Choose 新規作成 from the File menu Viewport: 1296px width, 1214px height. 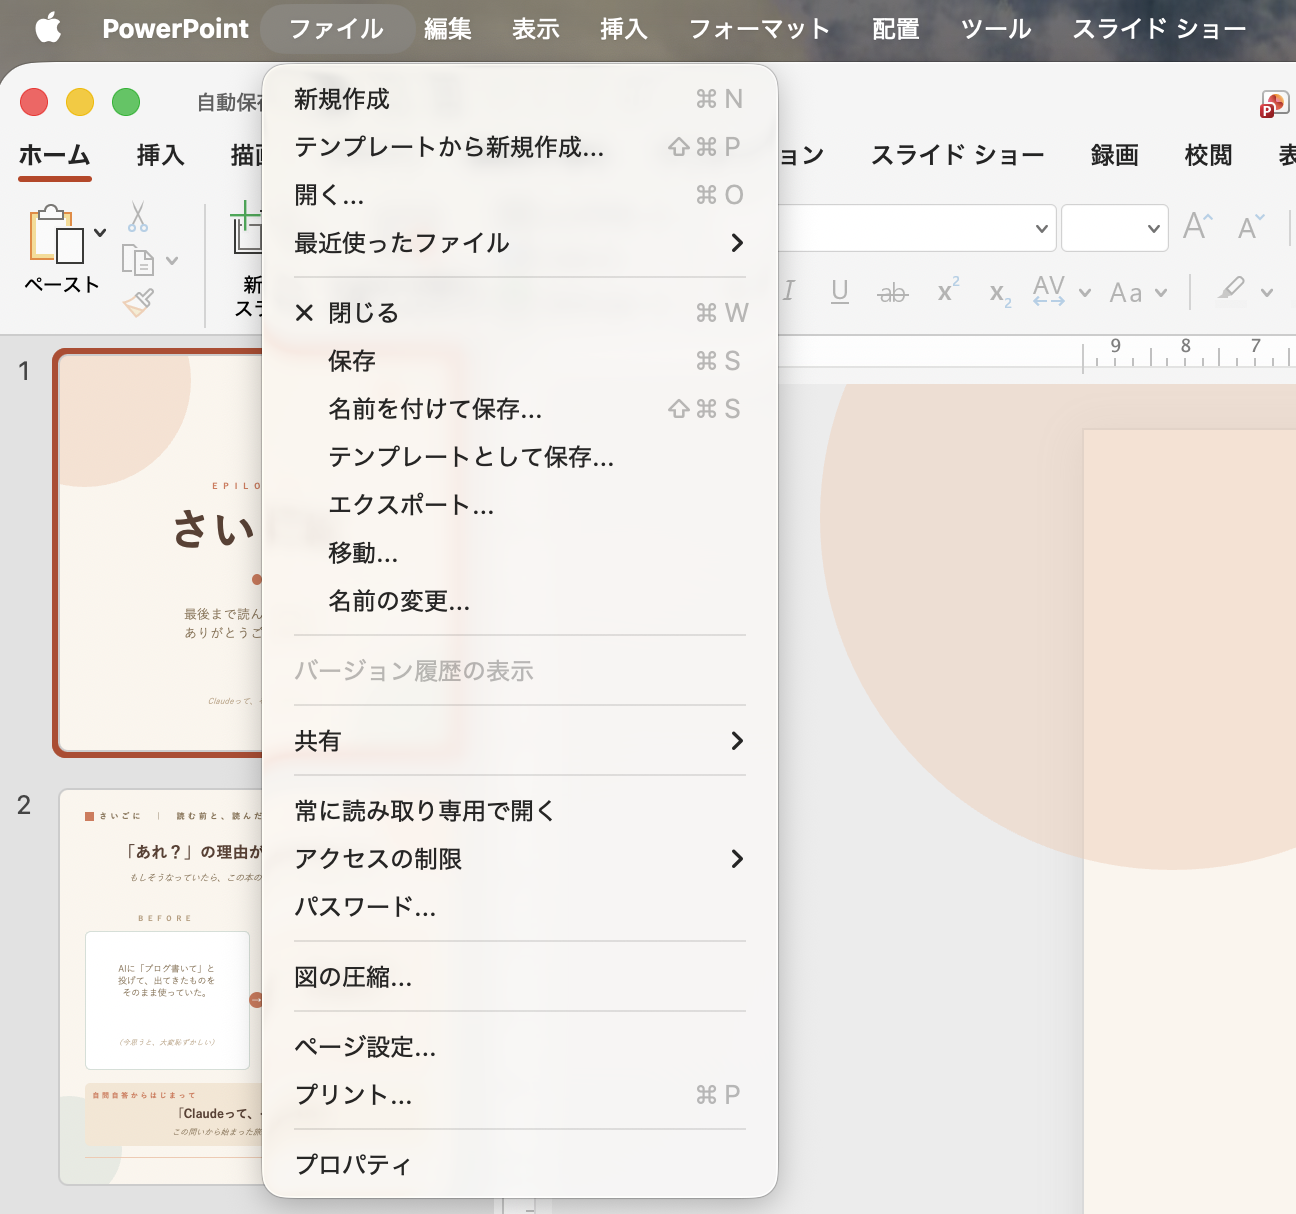[x=520, y=99]
